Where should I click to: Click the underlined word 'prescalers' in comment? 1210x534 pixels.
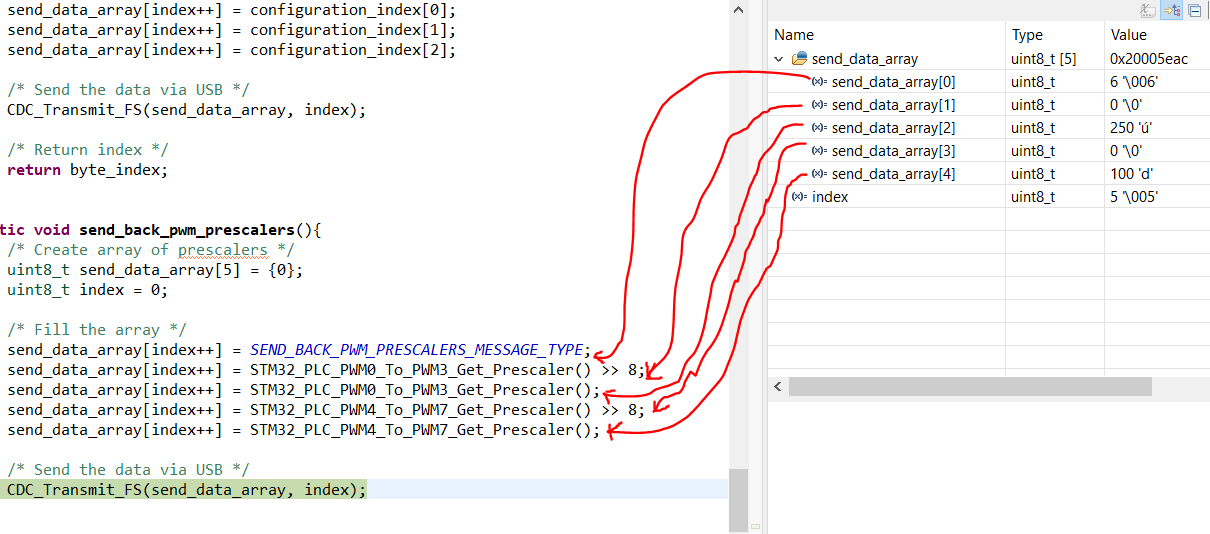pyautogui.click(x=223, y=250)
